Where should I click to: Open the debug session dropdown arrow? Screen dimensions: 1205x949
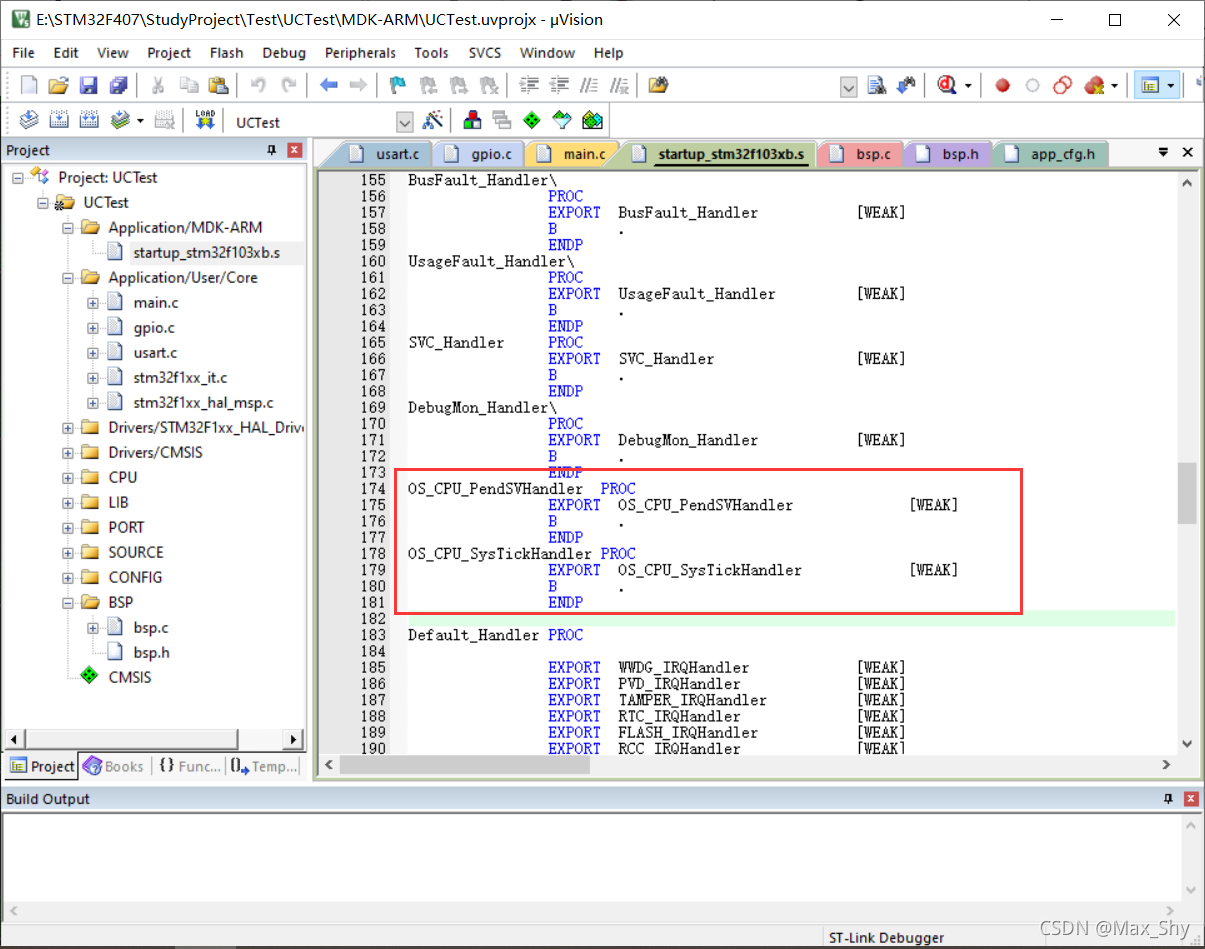pyautogui.click(x=968, y=86)
